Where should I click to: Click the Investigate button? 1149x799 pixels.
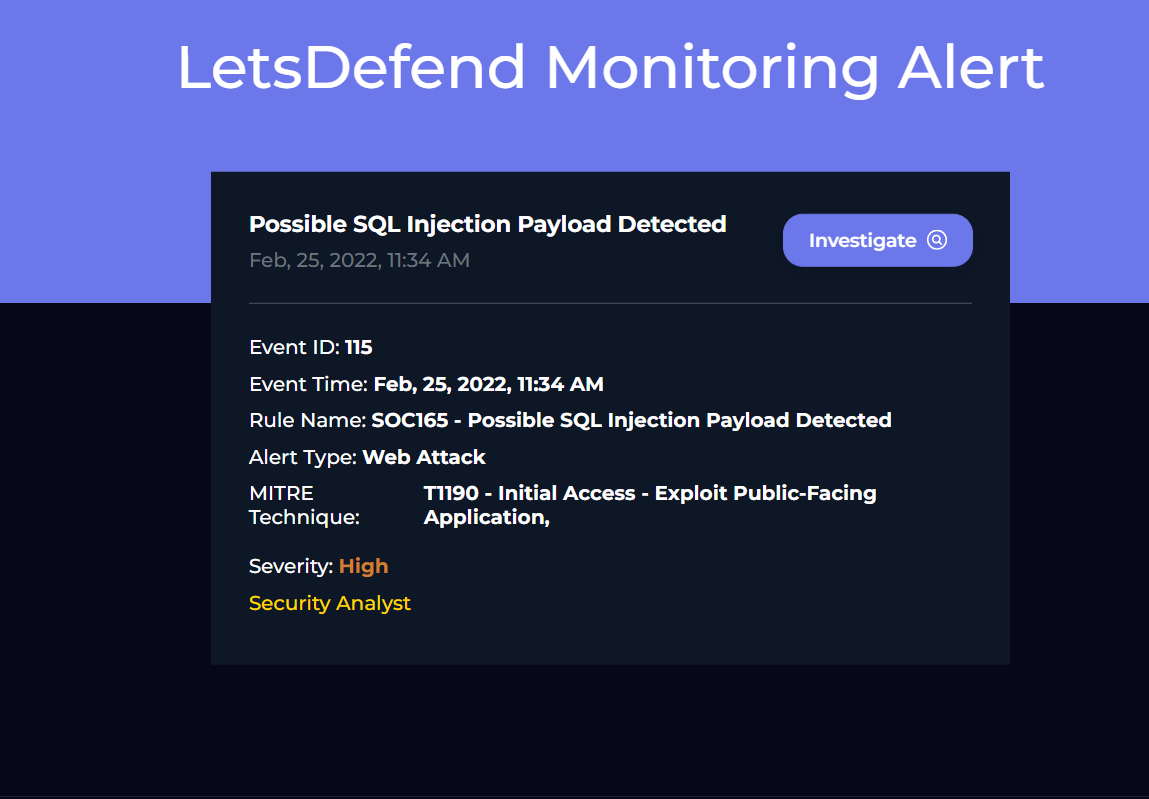click(x=877, y=240)
